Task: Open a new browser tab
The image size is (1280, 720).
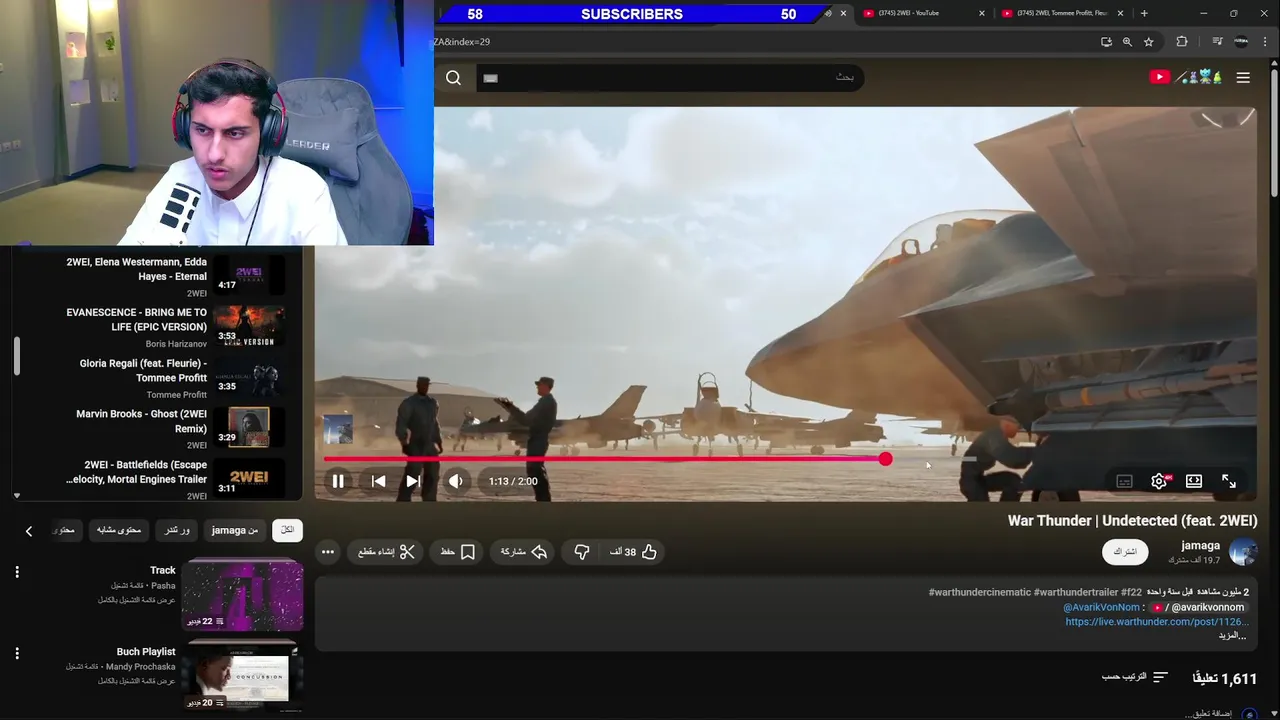Action: pos(1144,13)
